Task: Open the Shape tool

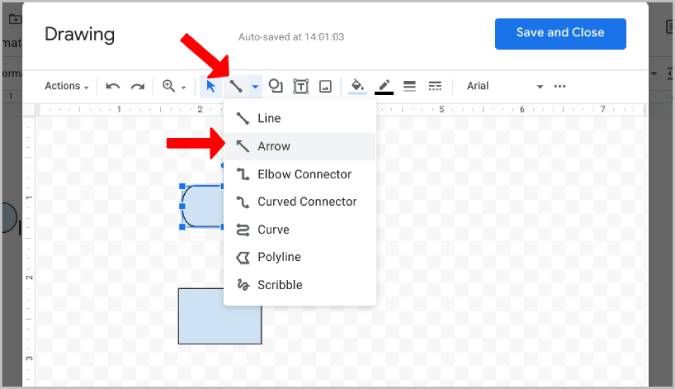Action: click(276, 86)
